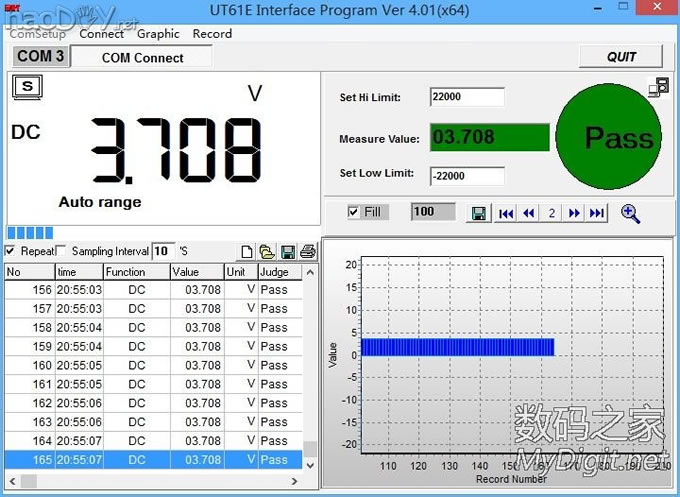The image size is (680, 497).
Task: Enable the Sampling Interval checkbox
Action: (61, 251)
